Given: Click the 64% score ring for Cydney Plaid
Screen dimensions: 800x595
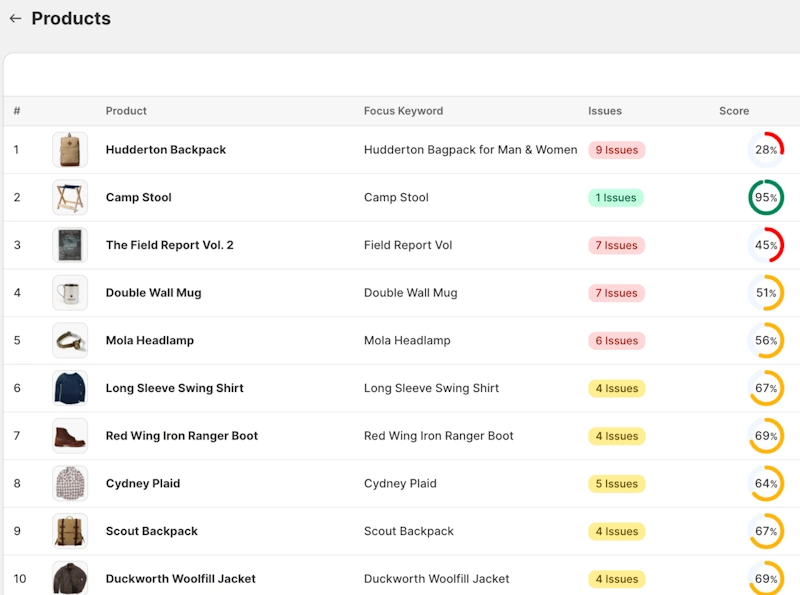Looking at the screenshot, I should 766,483.
